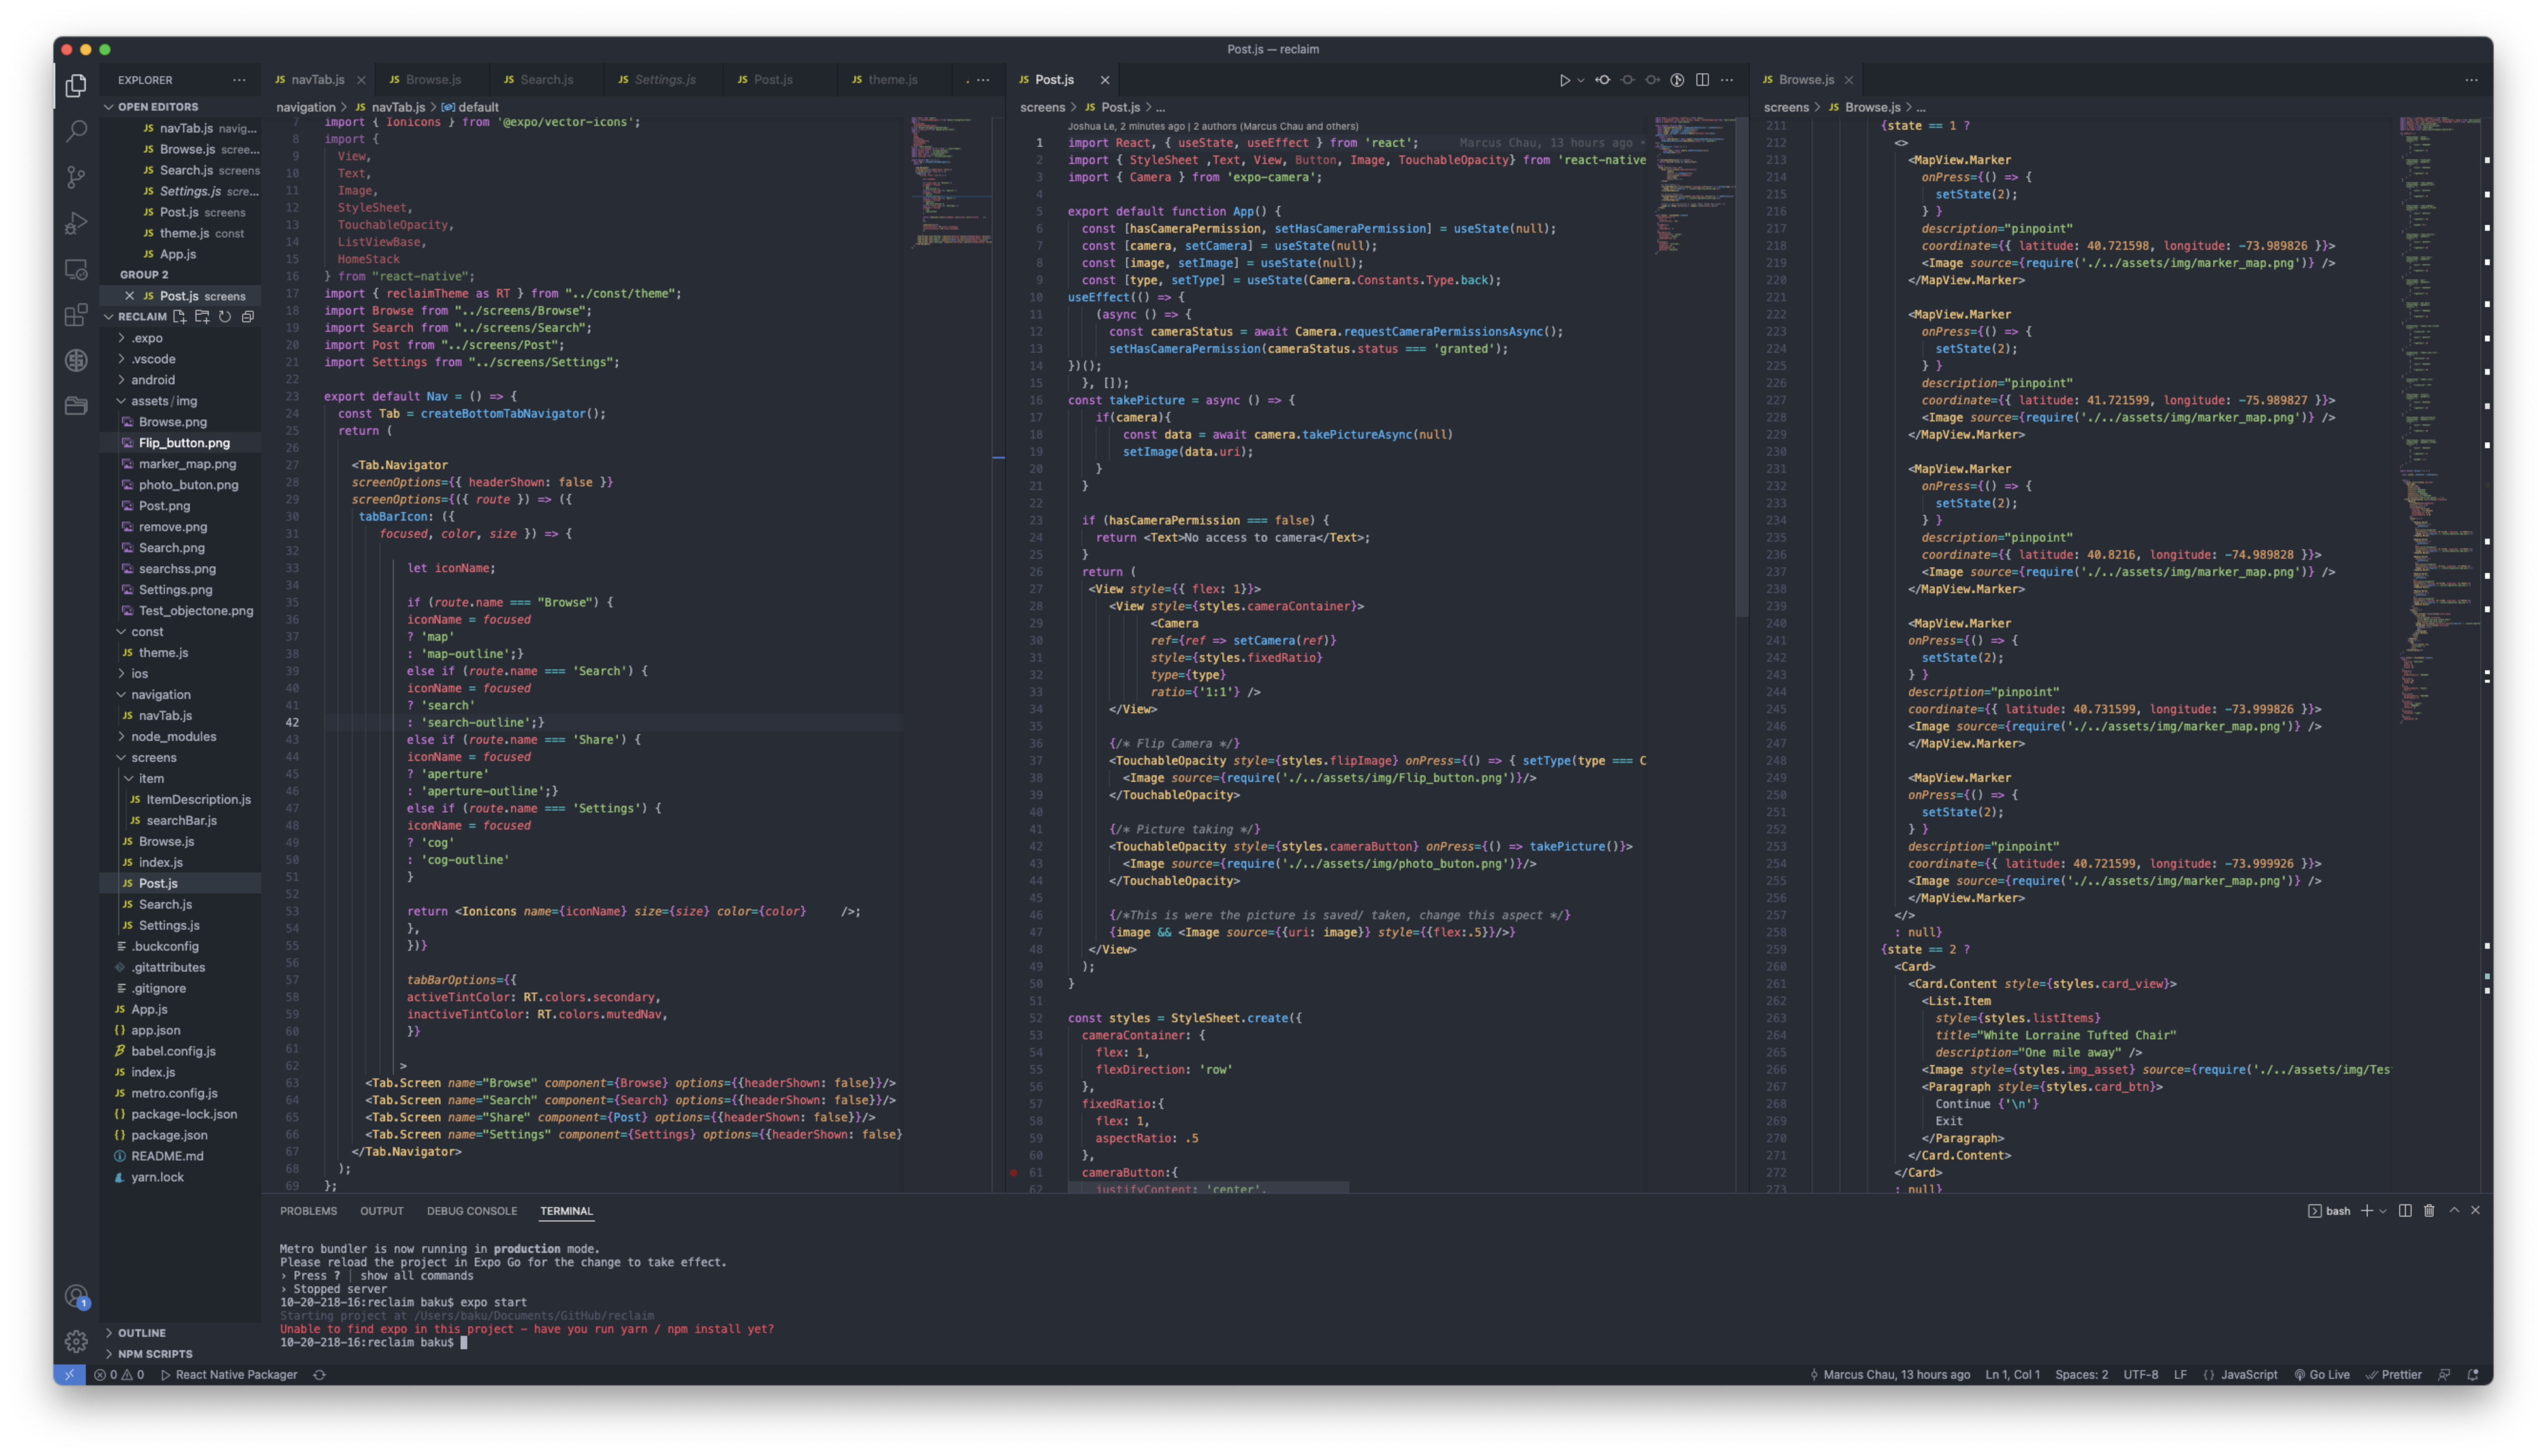Open the Extensions view in activity bar
Screen dimensions: 2547x1456
tap(76, 315)
